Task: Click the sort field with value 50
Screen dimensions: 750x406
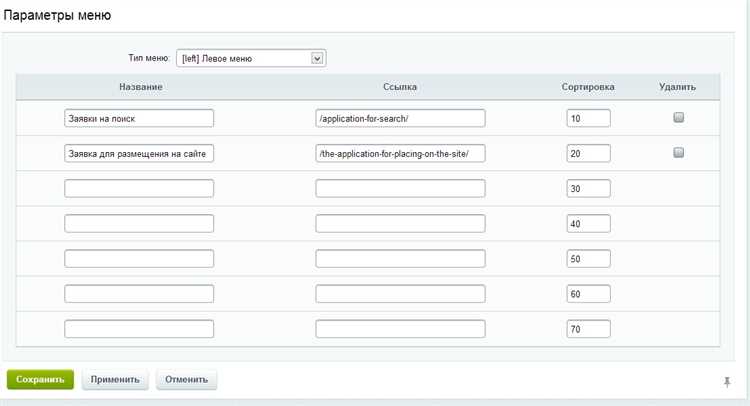Action: pos(588,259)
